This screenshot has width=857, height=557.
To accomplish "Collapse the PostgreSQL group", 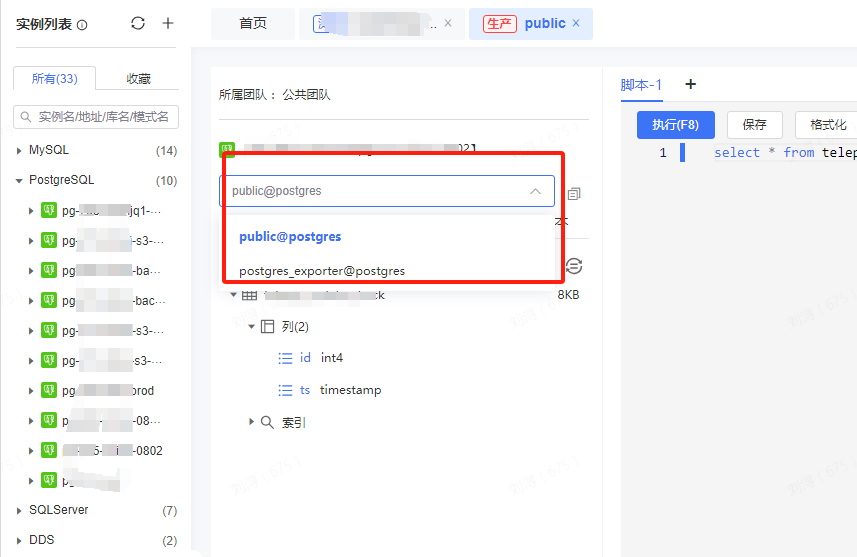I will (19, 180).
